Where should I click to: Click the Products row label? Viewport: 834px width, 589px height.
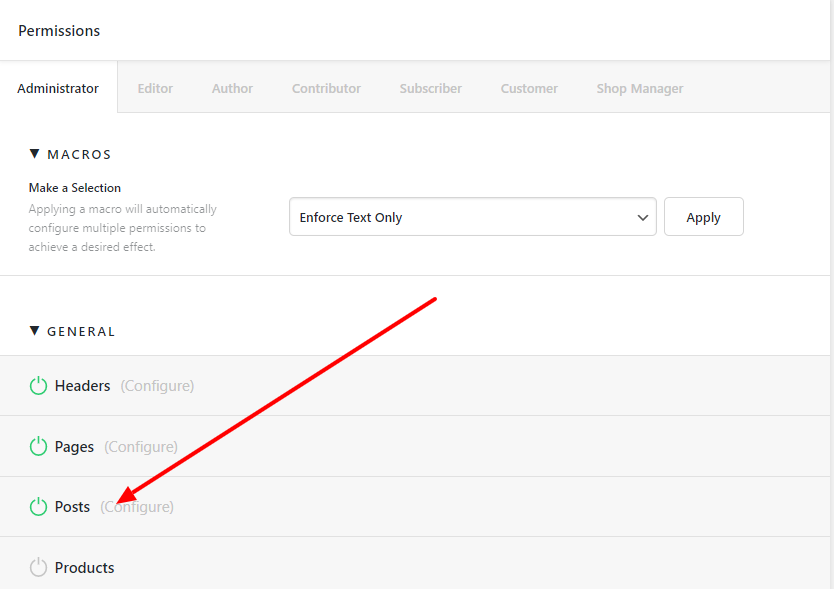point(85,568)
